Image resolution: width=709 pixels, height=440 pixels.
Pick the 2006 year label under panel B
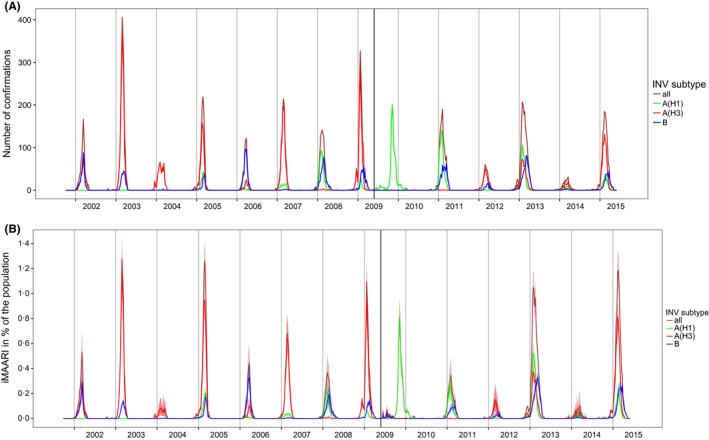tap(260, 435)
